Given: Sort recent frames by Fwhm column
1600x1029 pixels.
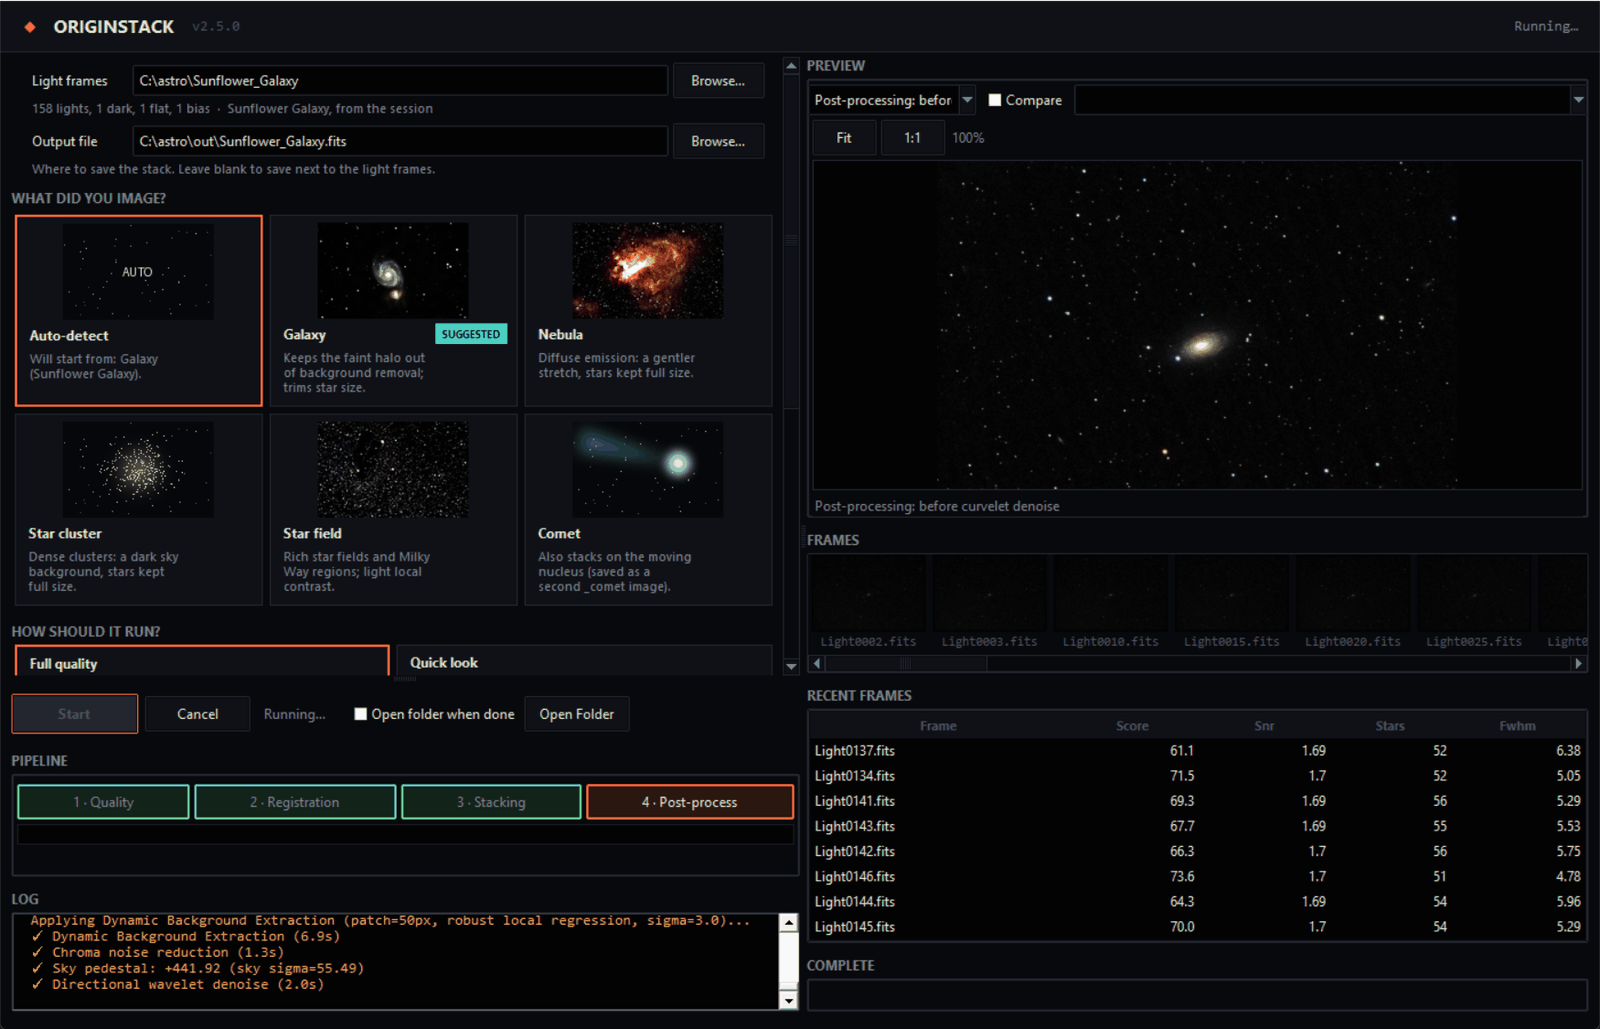Looking at the screenshot, I should pos(1517,726).
